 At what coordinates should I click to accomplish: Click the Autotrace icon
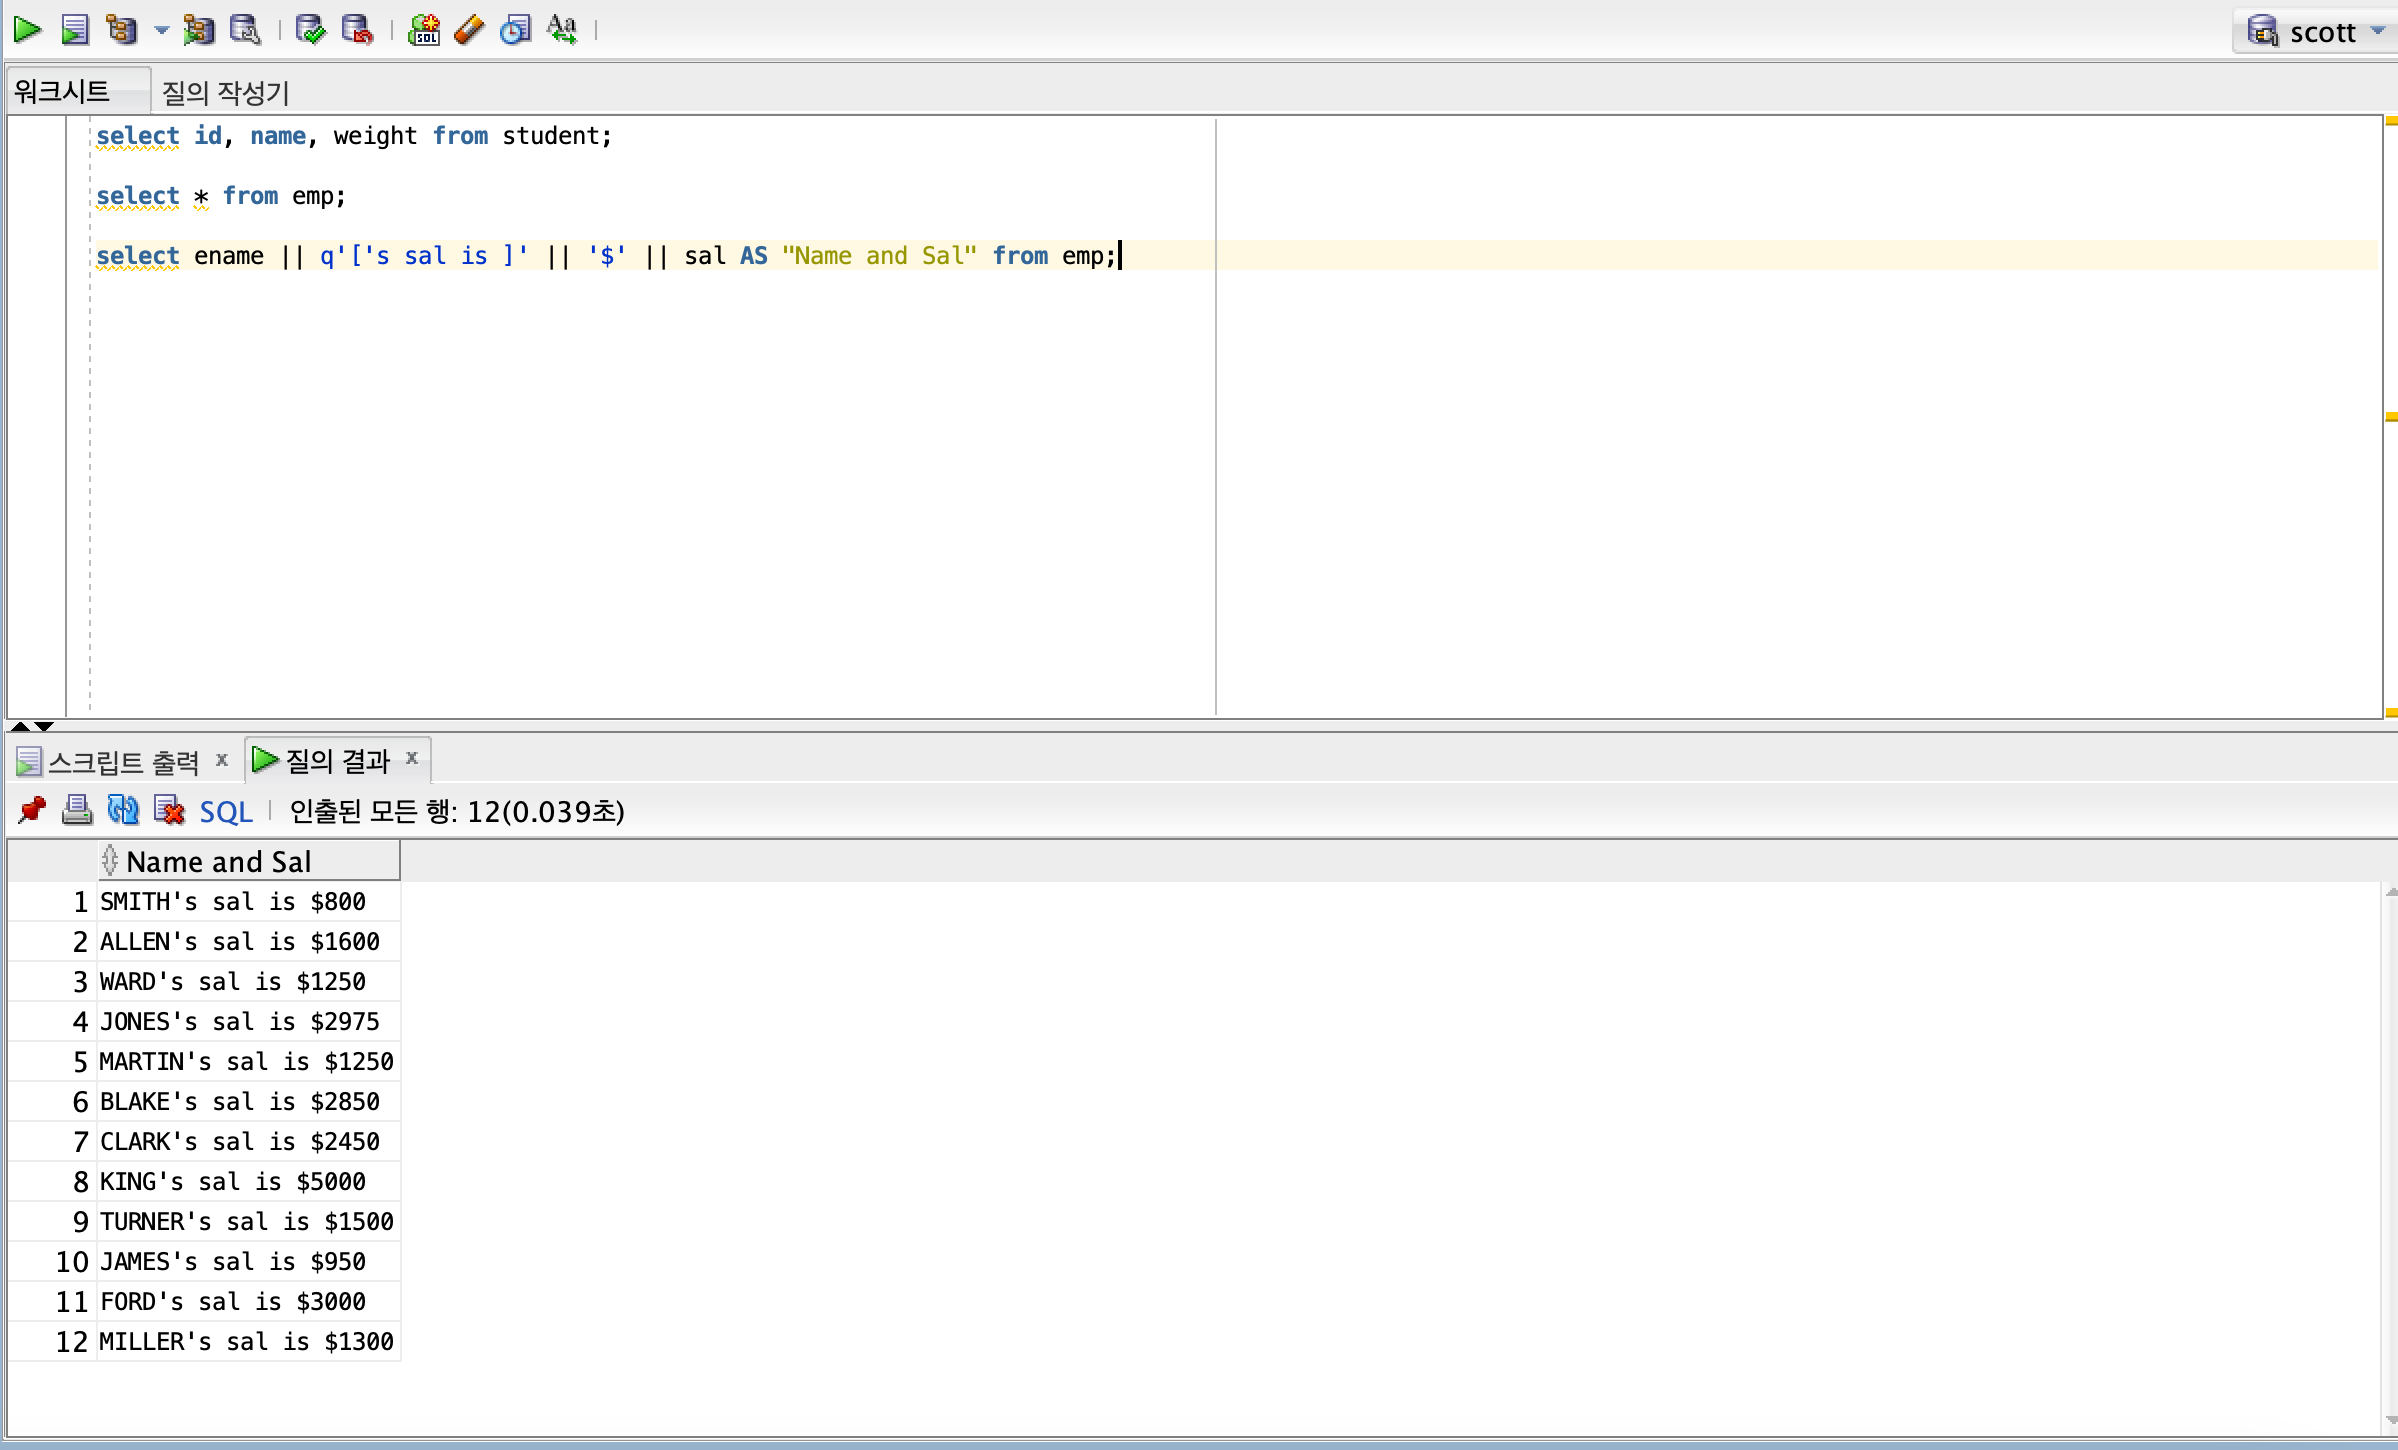198,30
